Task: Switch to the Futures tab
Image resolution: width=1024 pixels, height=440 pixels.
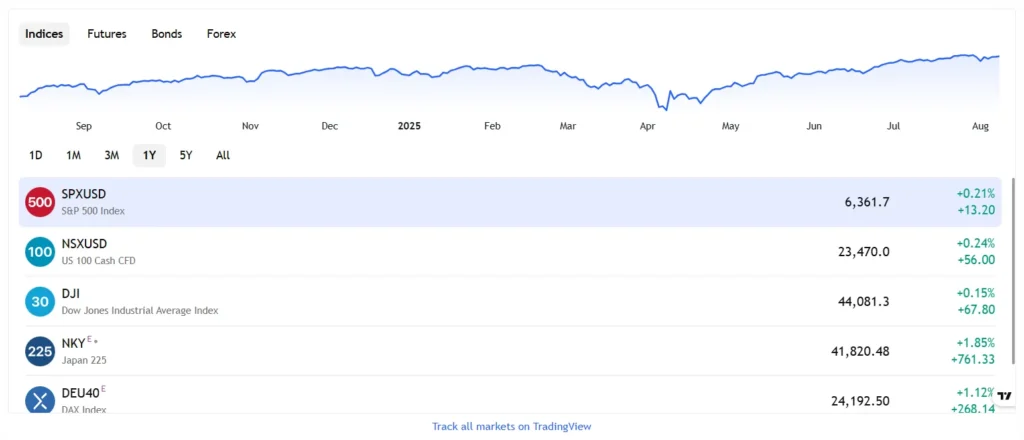Action: click(x=107, y=34)
